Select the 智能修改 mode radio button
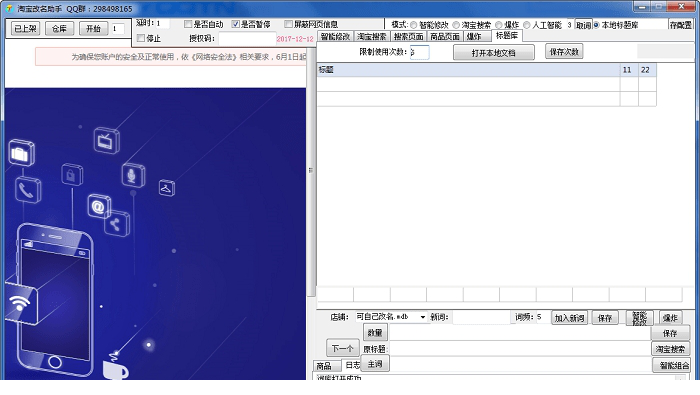The image size is (700, 395). [x=413, y=25]
